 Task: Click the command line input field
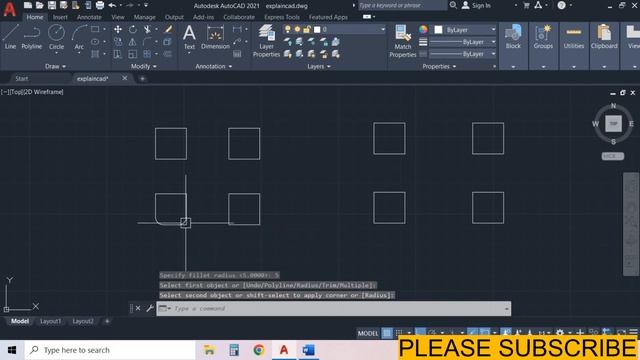click(333, 308)
